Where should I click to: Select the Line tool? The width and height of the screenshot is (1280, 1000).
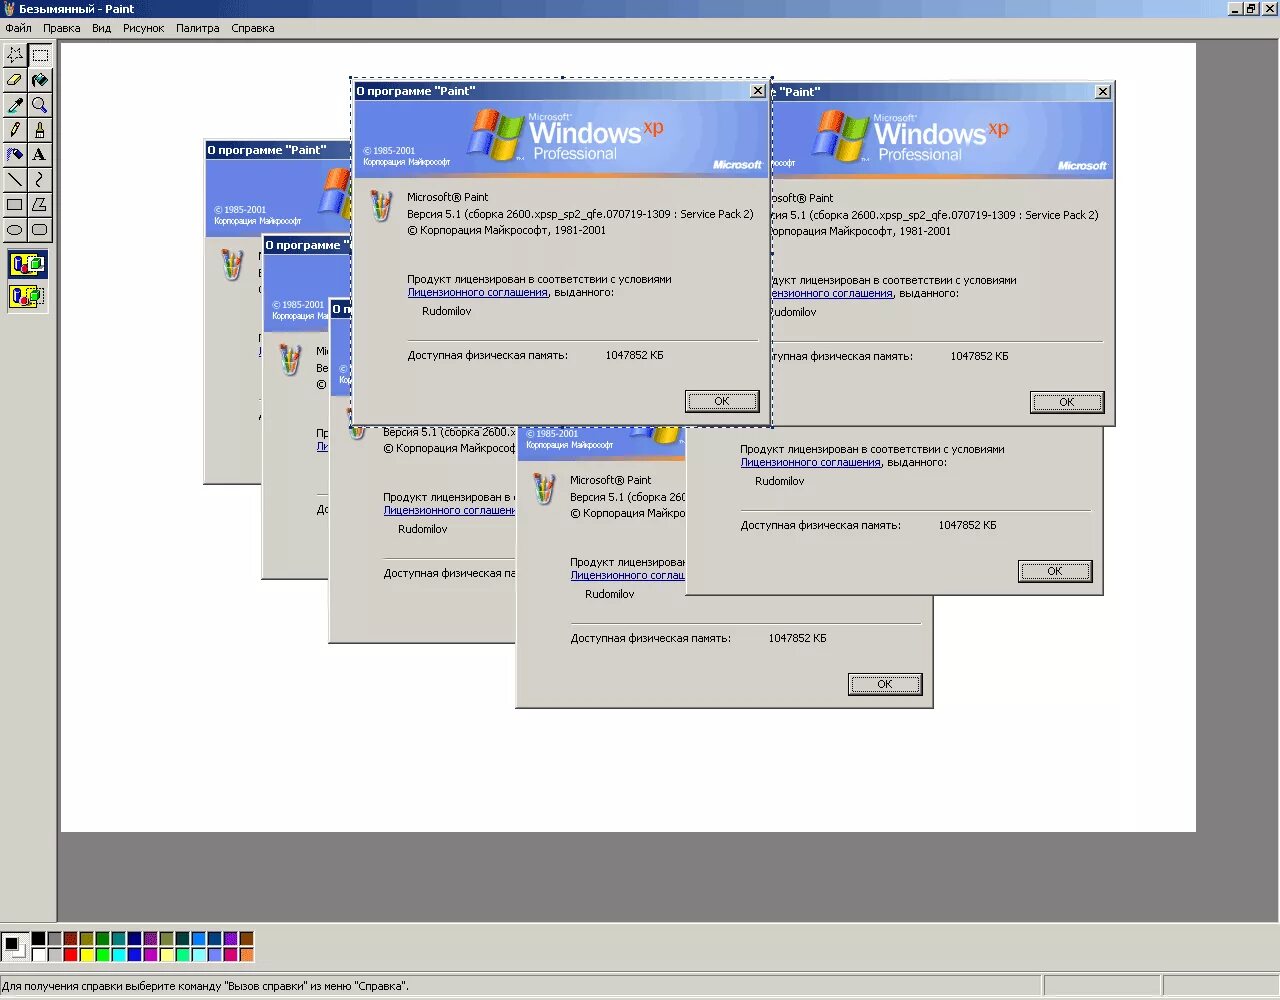(x=15, y=180)
